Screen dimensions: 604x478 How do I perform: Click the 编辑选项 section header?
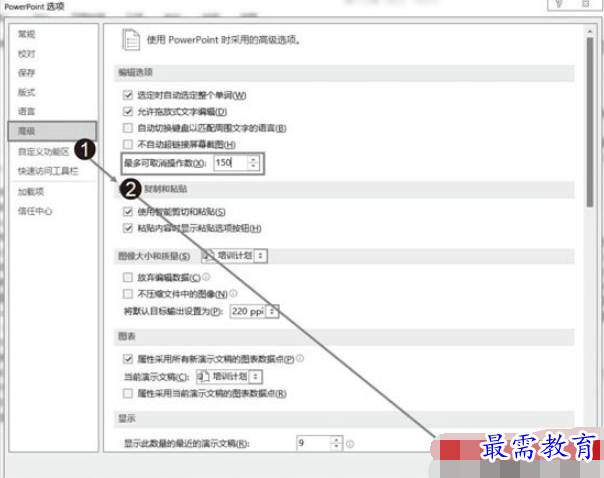pyautogui.click(x=344, y=72)
